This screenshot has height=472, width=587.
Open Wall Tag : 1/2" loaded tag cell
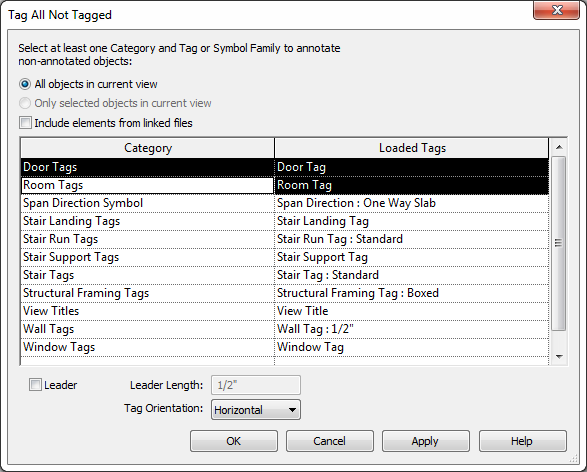(411, 329)
